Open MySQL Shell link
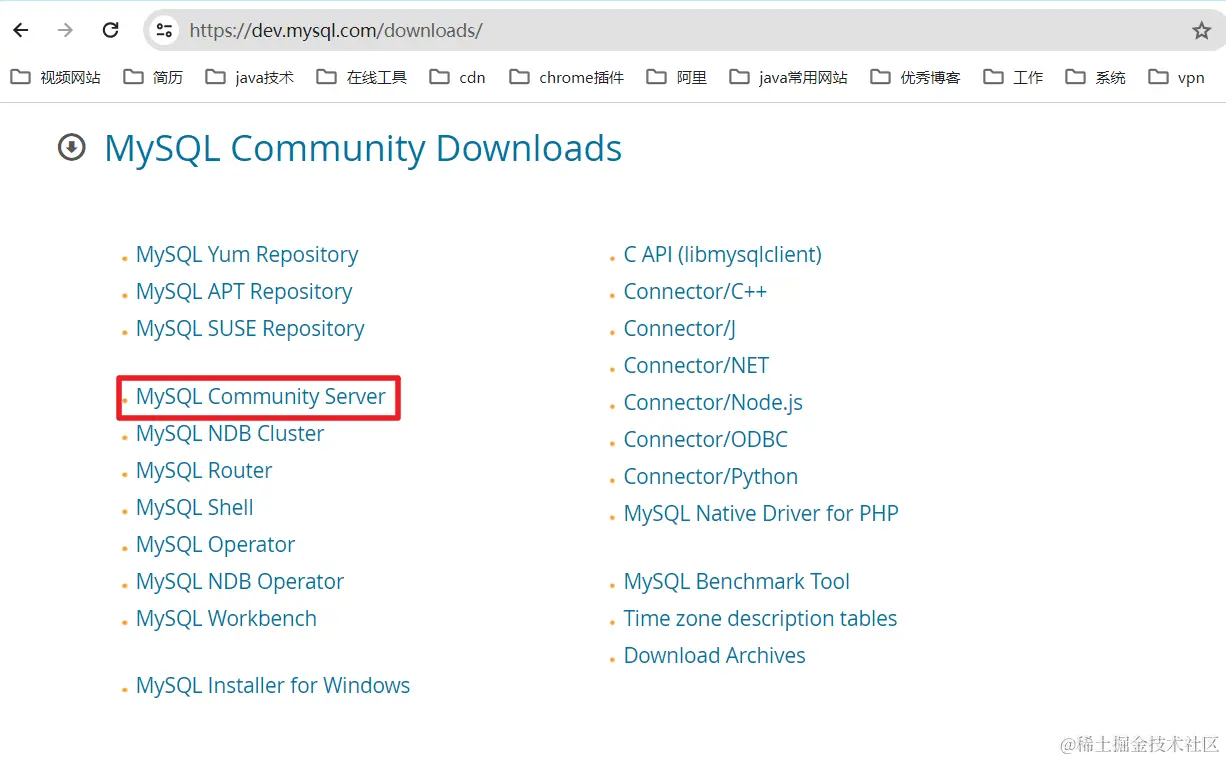This screenshot has height=761, width=1226. coord(195,508)
